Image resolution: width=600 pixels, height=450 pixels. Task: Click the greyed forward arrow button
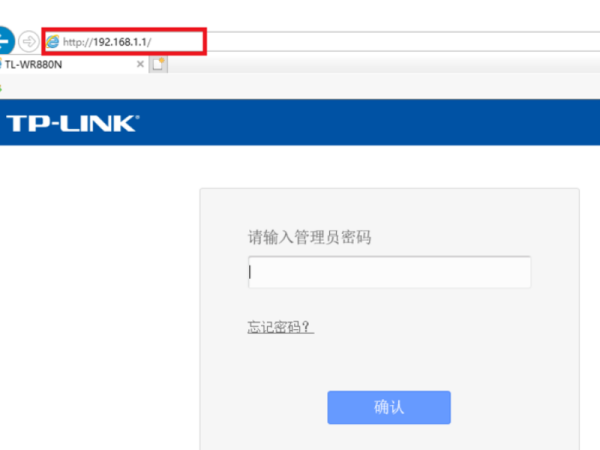click(x=29, y=41)
